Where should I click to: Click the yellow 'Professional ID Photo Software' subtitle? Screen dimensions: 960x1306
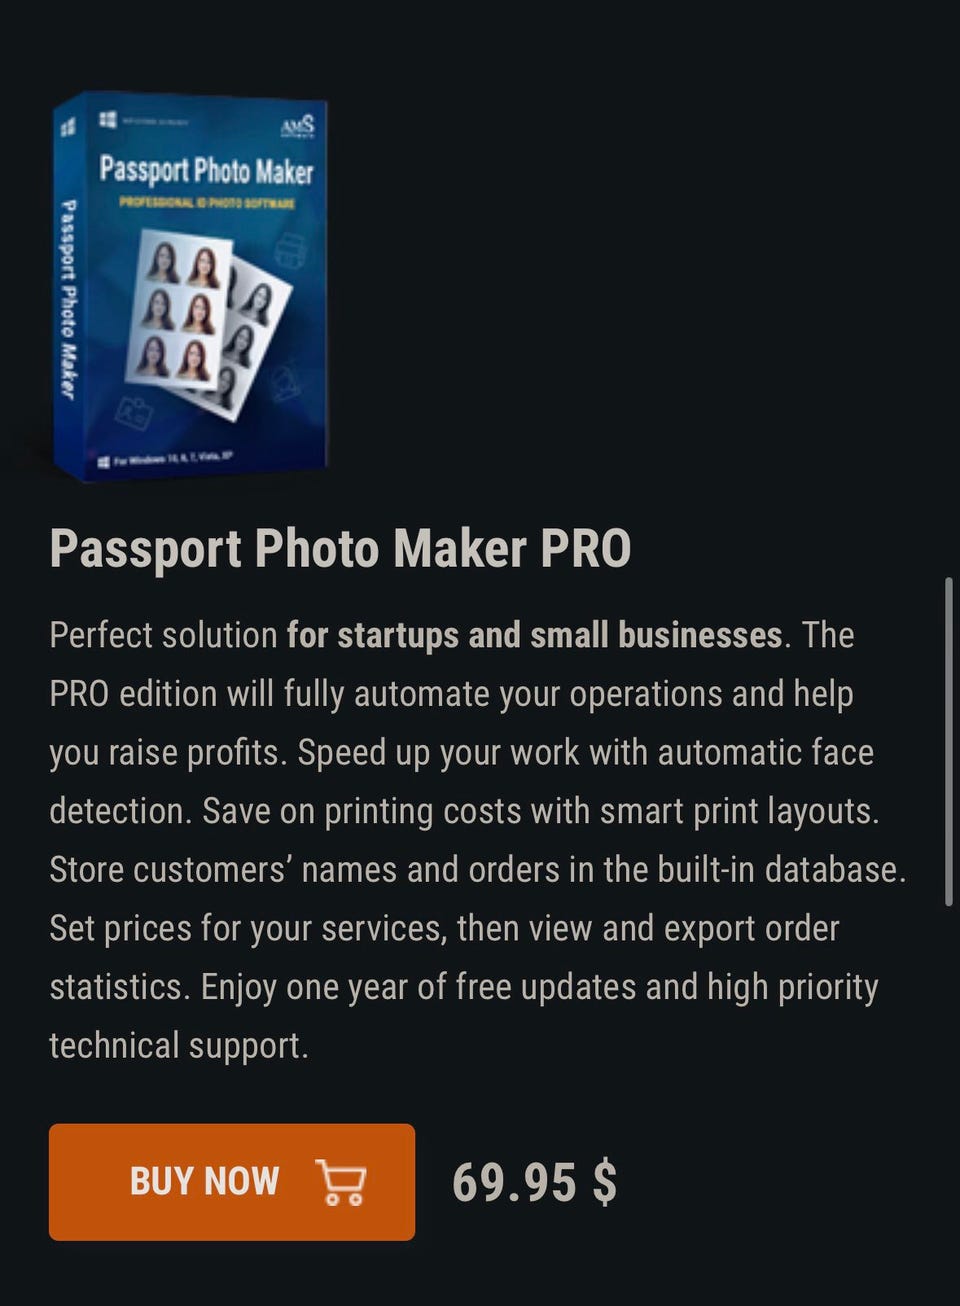click(207, 203)
